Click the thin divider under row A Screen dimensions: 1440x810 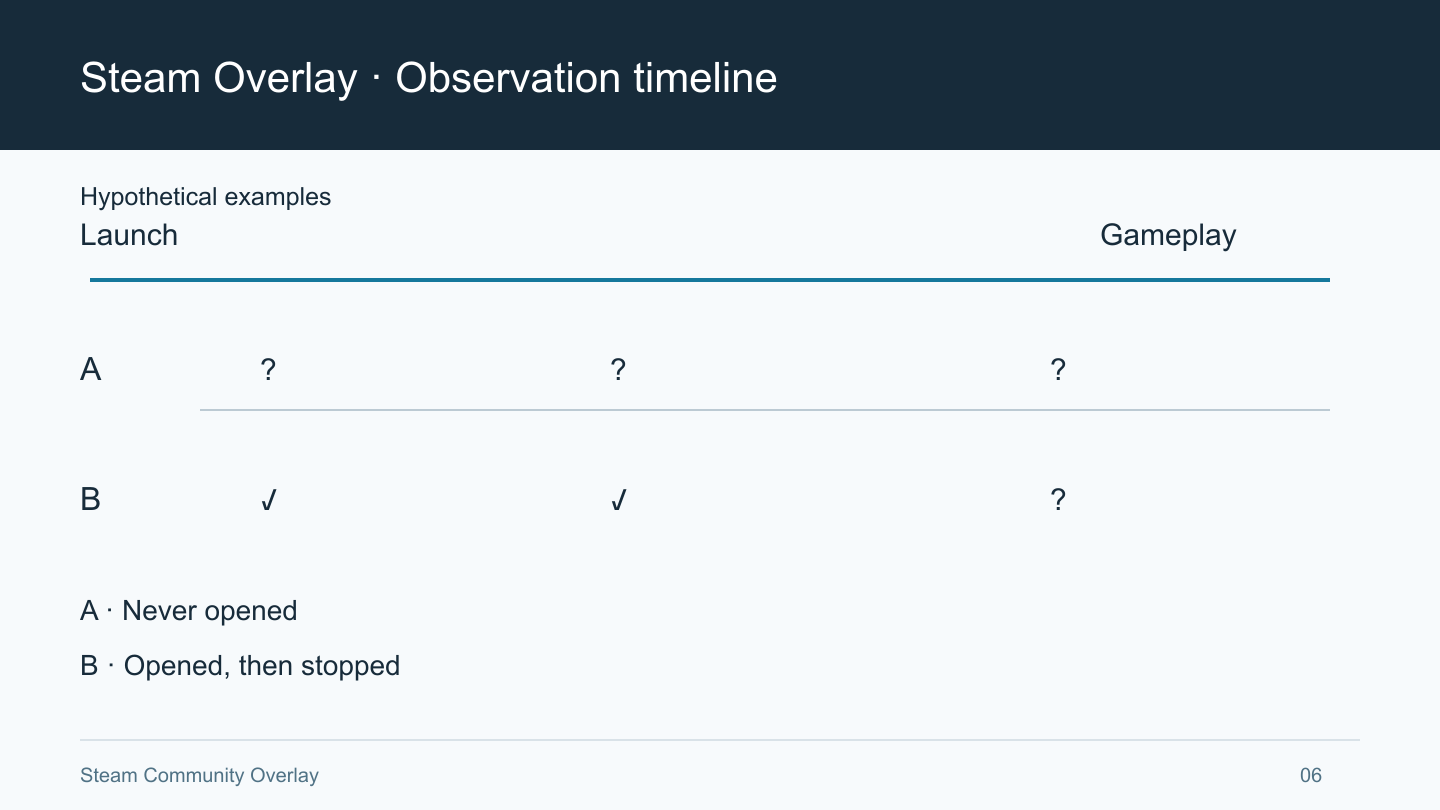[x=765, y=410]
